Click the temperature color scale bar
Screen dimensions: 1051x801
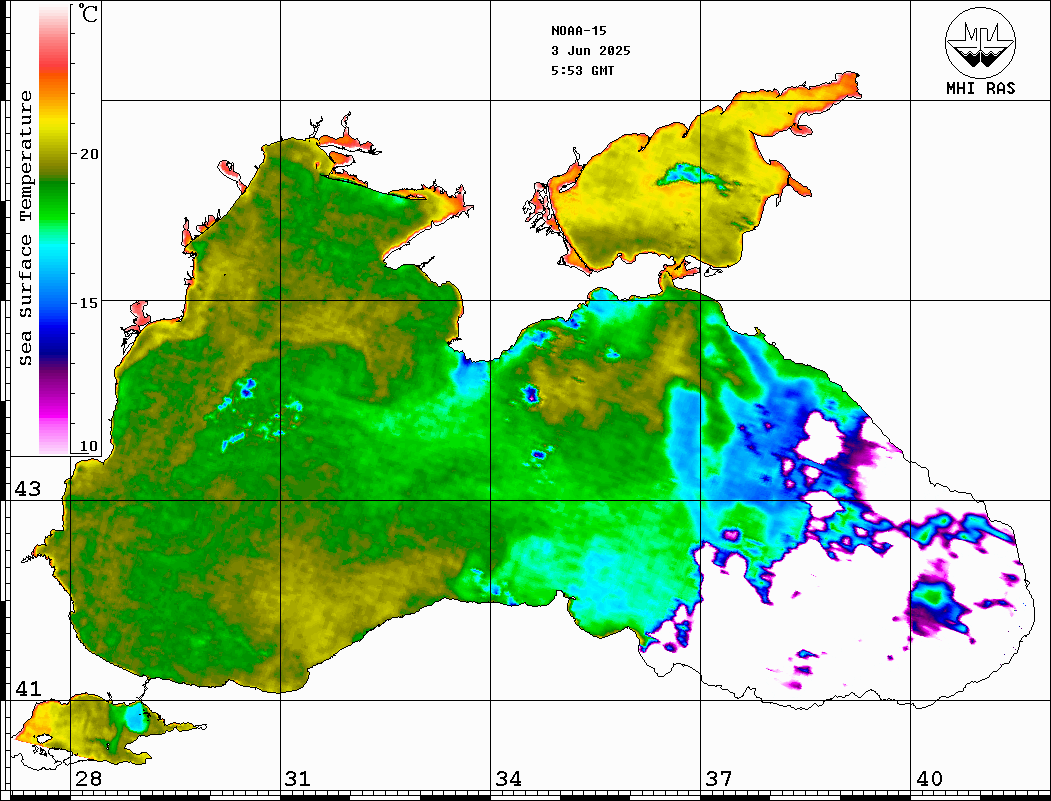pyautogui.click(x=54, y=230)
